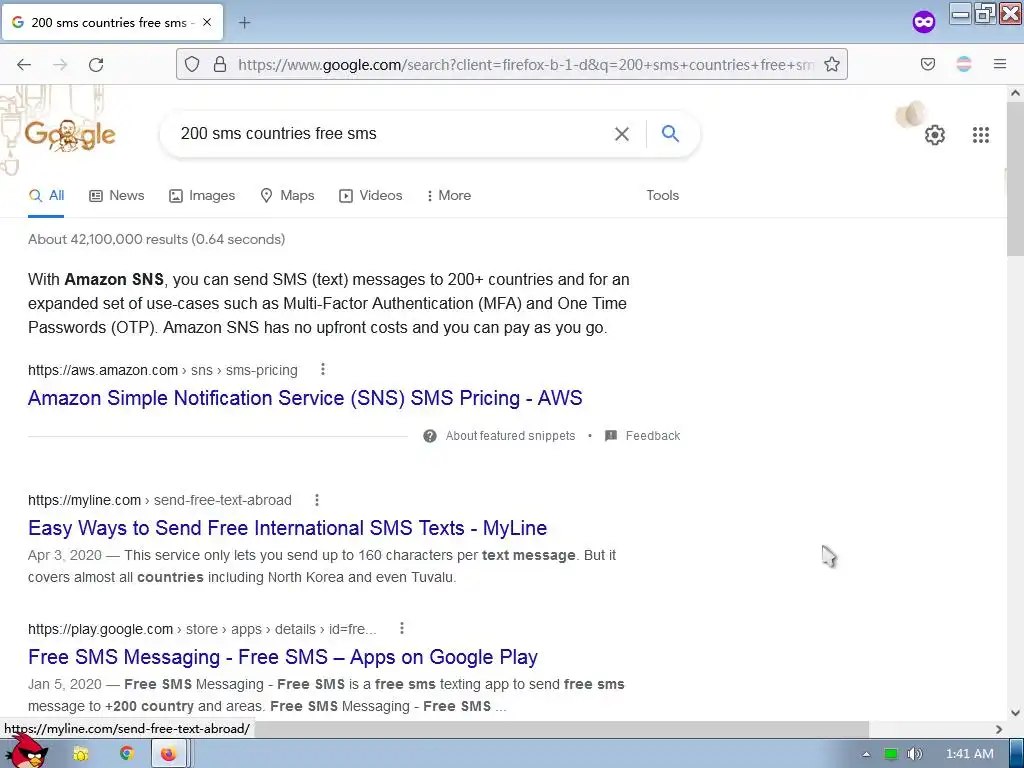Open Free SMS Messaging Google Play result
Screen dimensions: 1024x768
coord(283,657)
